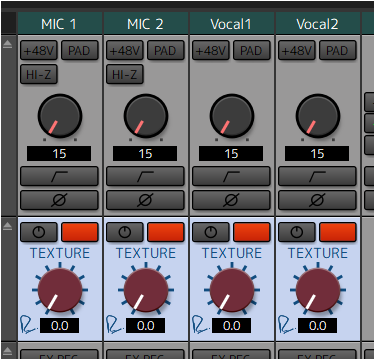375x360 pixels.
Task: Enable +48V phantom power on MIC 2
Action: [125, 50]
